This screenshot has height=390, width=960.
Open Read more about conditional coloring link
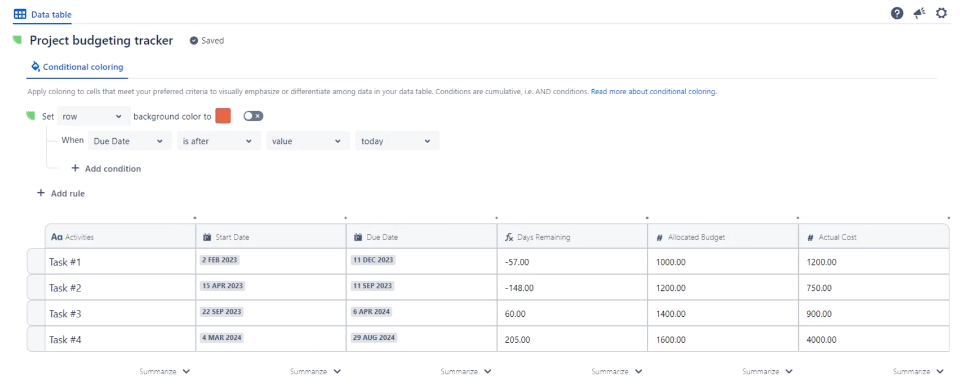coord(654,91)
